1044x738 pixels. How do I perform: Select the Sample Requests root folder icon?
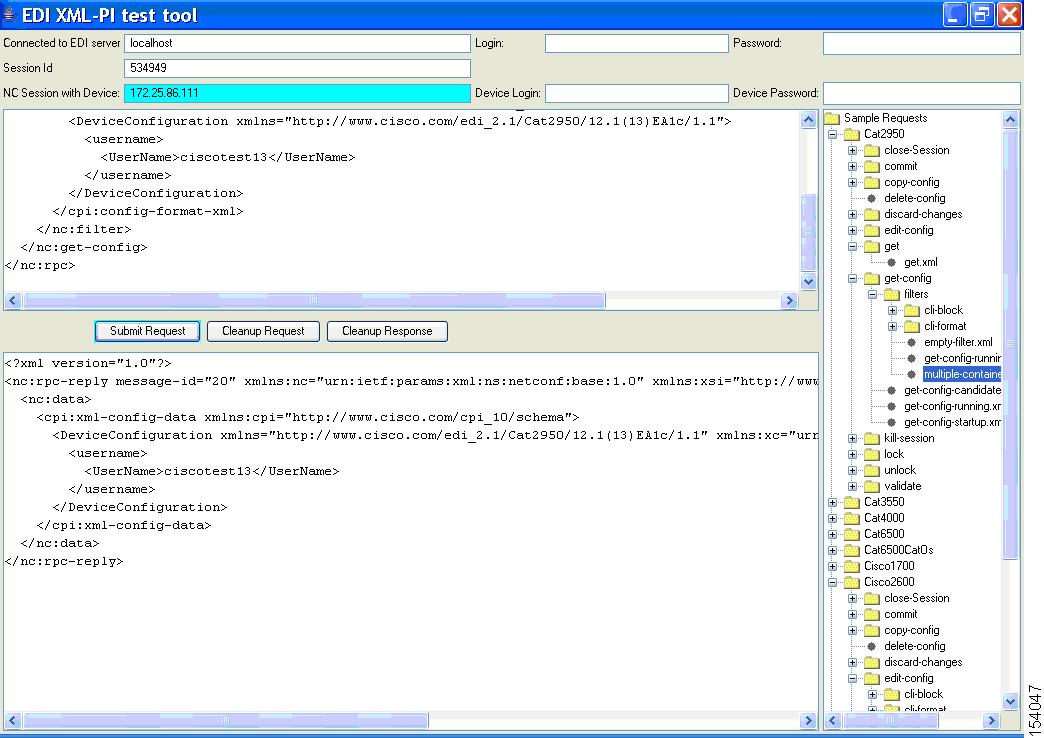coord(832,119)
